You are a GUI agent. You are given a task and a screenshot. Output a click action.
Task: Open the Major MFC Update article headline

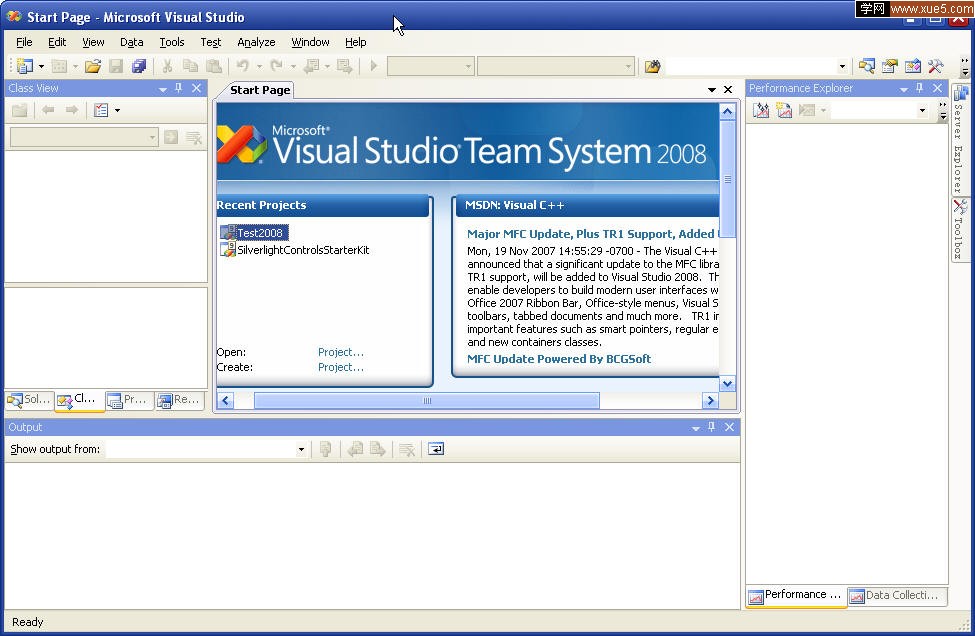593,234
